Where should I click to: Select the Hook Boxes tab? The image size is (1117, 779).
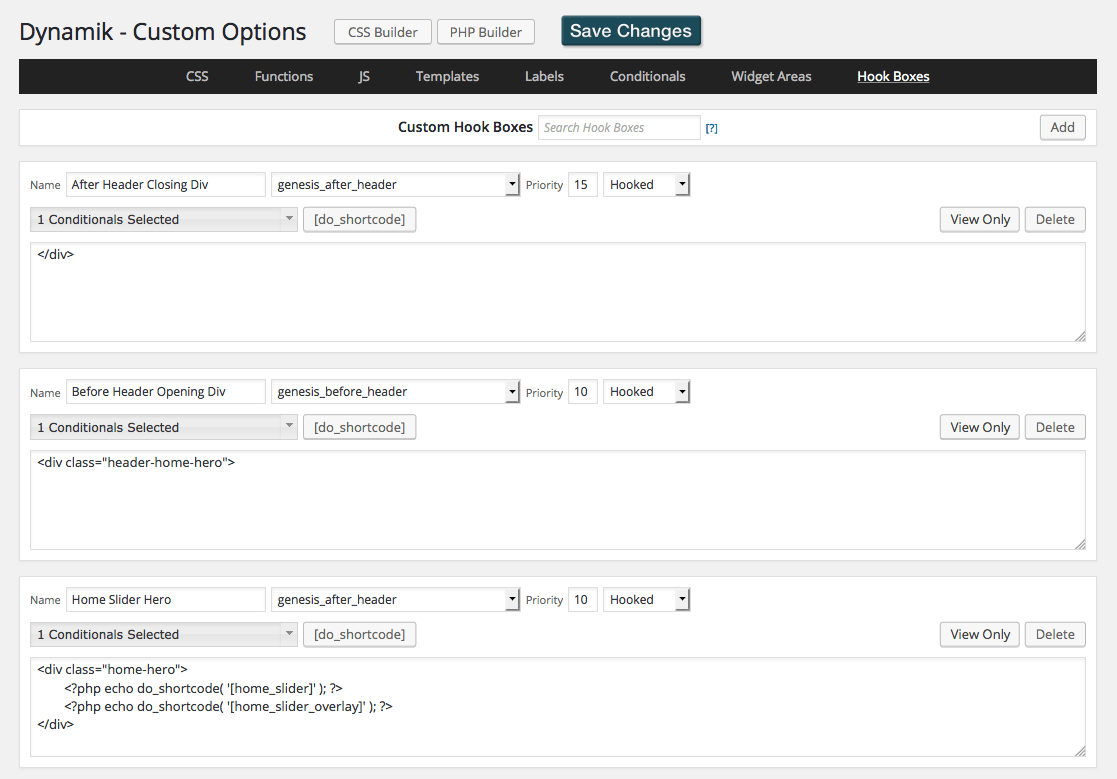(x=893, y=76)
